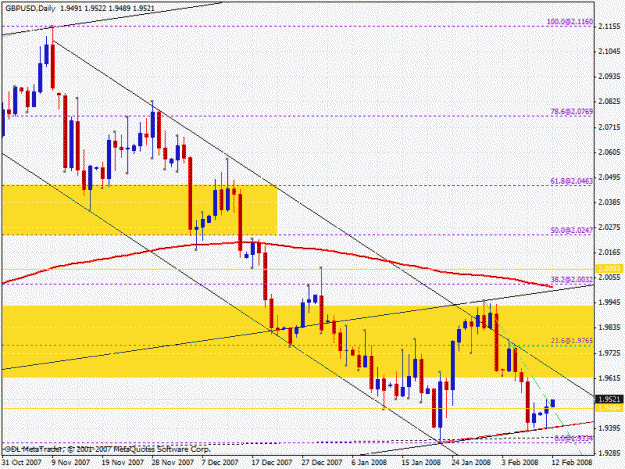
Task: Click the 12 Feb 2008 date label
Action: point(572,463)
